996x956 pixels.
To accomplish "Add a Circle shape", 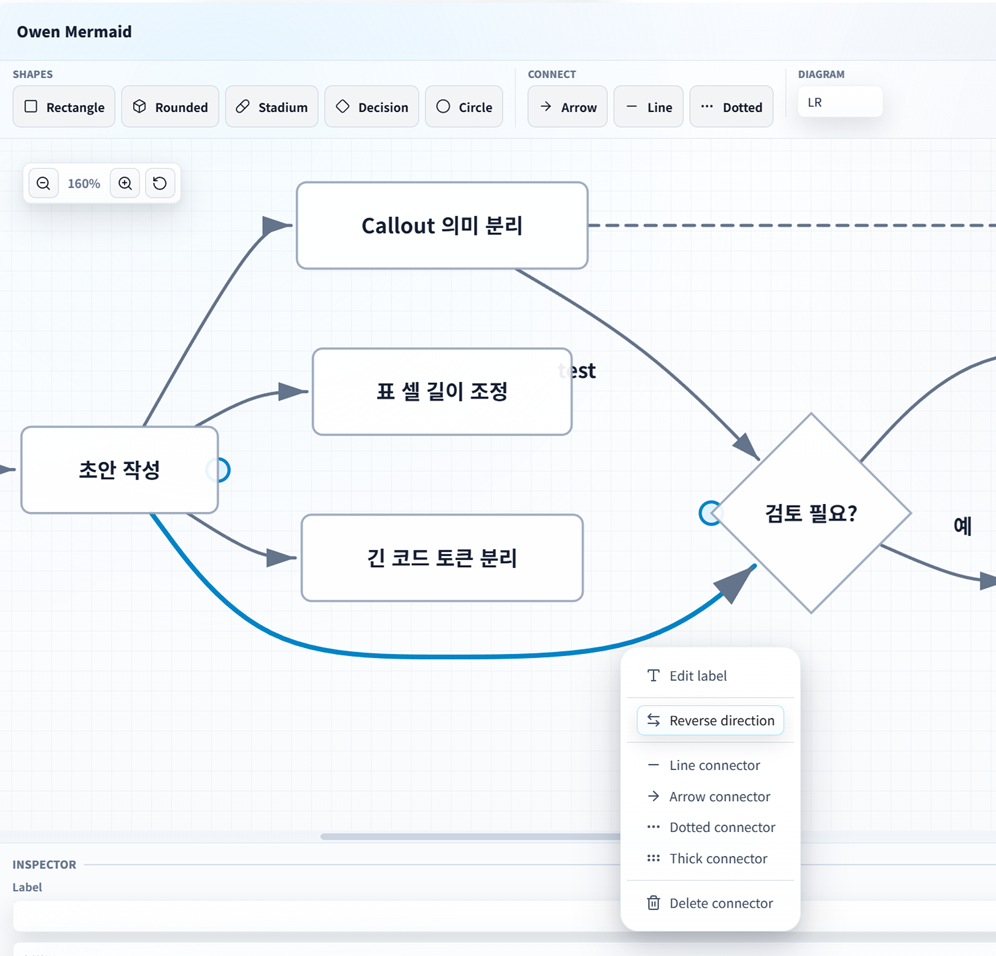I will [464, 107].
